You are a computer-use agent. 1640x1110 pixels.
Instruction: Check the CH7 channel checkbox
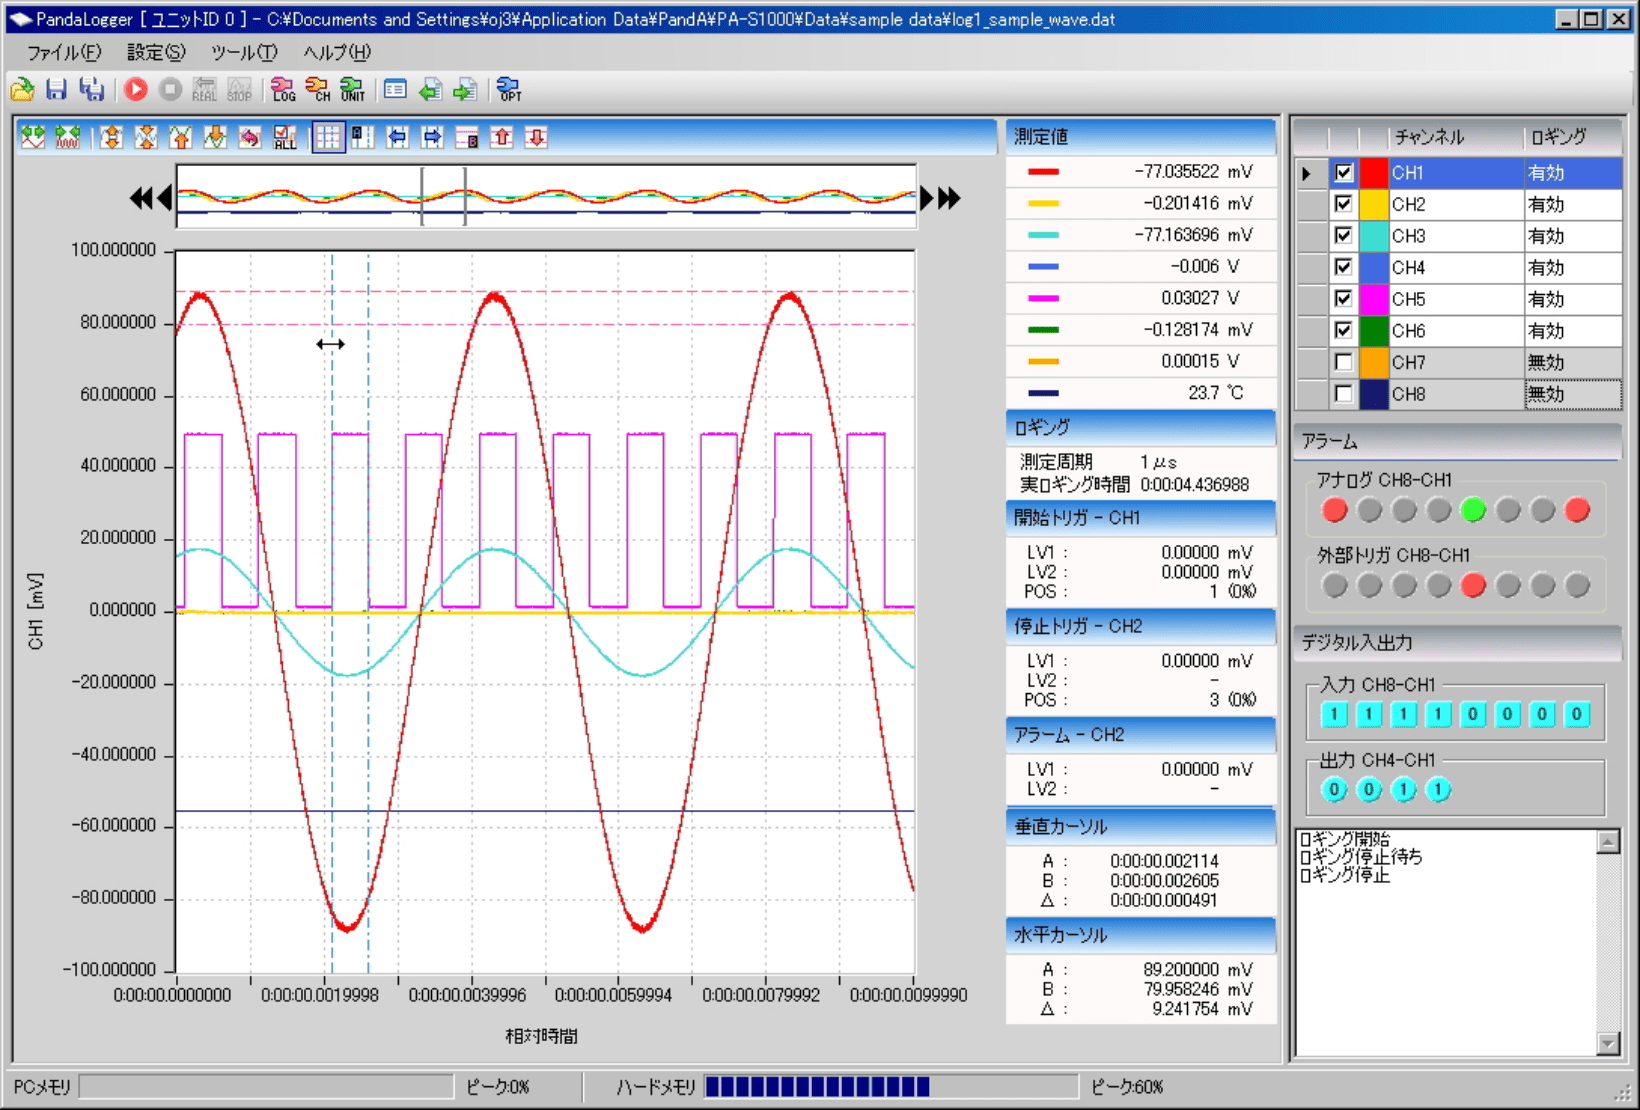(1344, 362)
